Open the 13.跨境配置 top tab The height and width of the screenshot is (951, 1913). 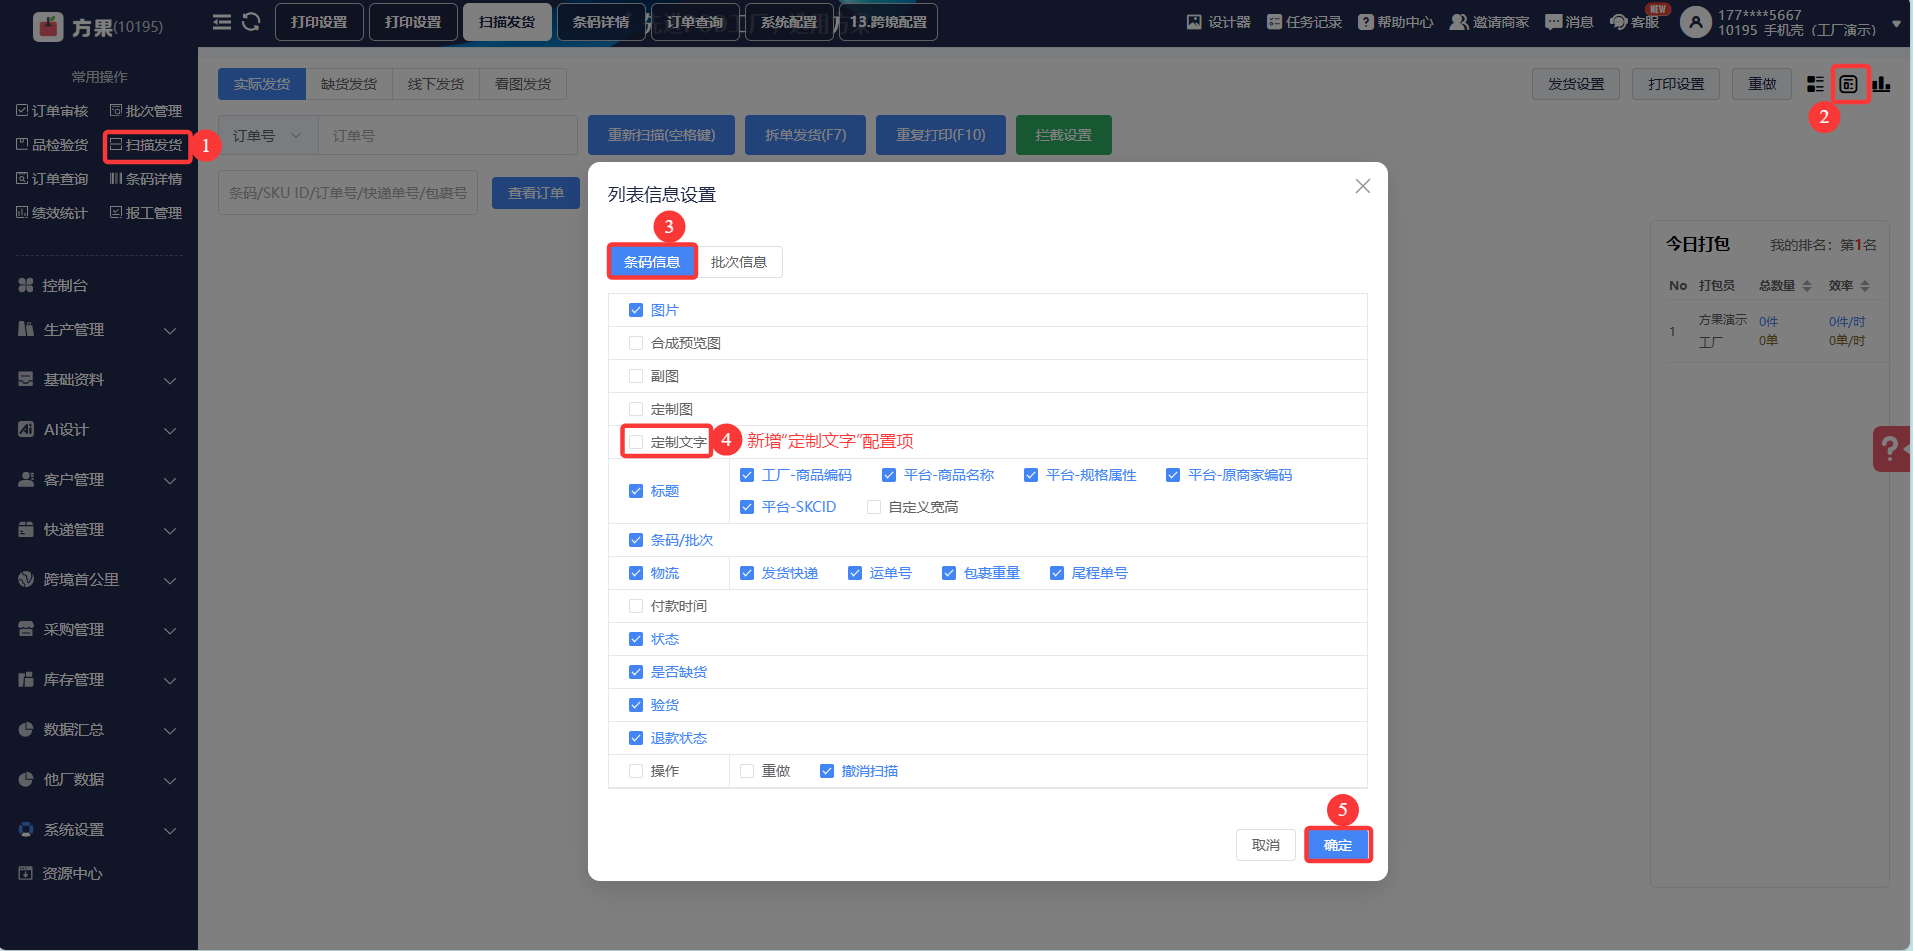[889, 22]
